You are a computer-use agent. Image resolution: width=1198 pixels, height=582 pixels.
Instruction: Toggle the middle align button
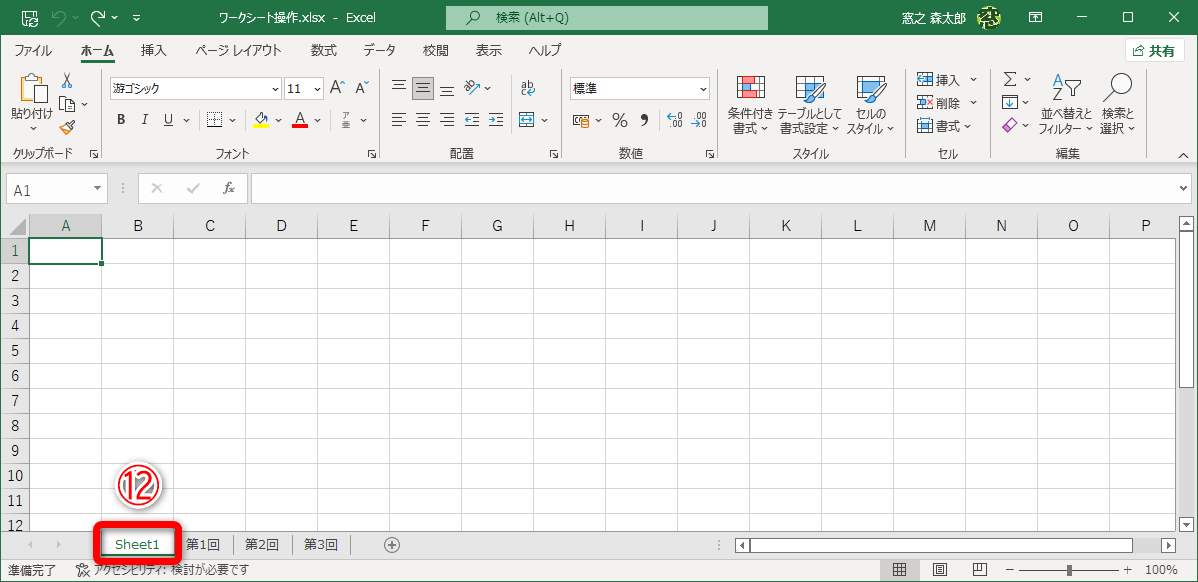423,88
